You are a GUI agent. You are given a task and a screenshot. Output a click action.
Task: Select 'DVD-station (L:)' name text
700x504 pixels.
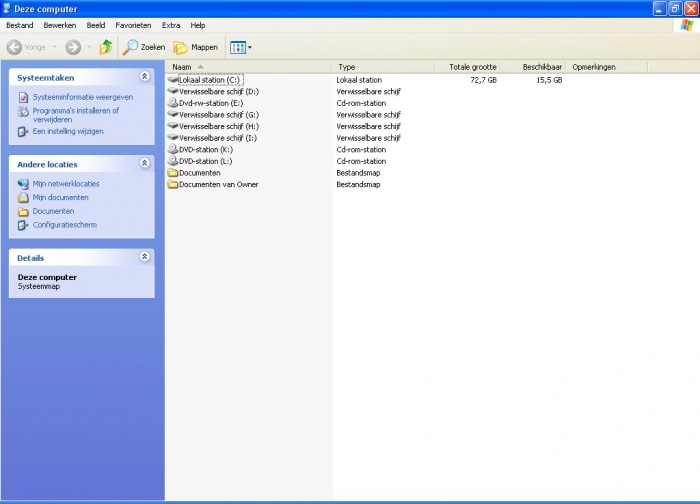click(x=206, y=161)
